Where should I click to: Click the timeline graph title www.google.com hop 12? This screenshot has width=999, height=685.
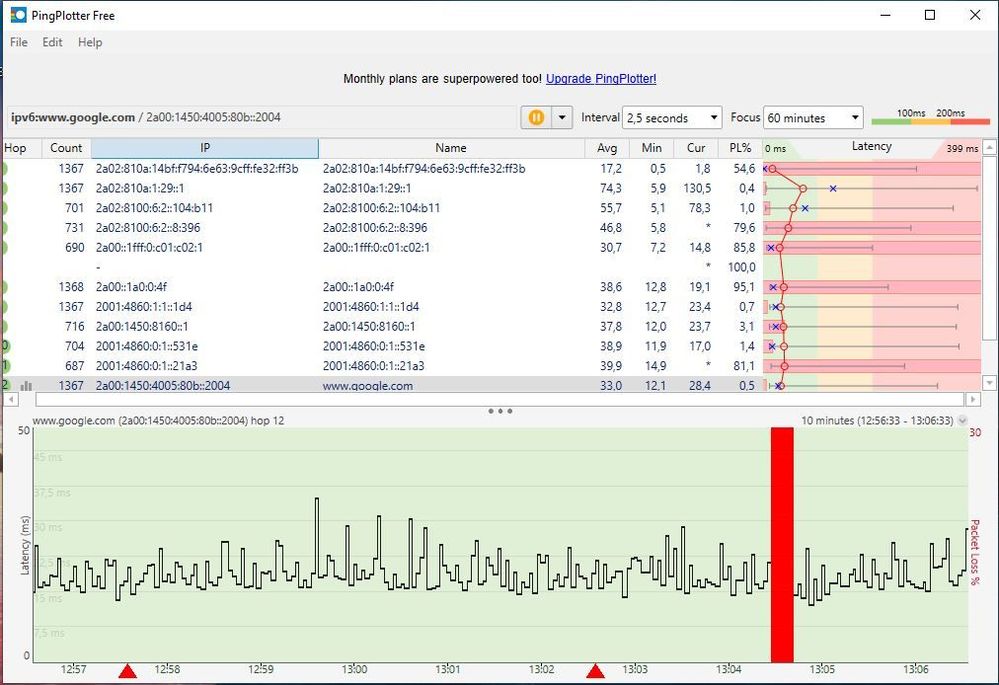(x=158, y=421)
